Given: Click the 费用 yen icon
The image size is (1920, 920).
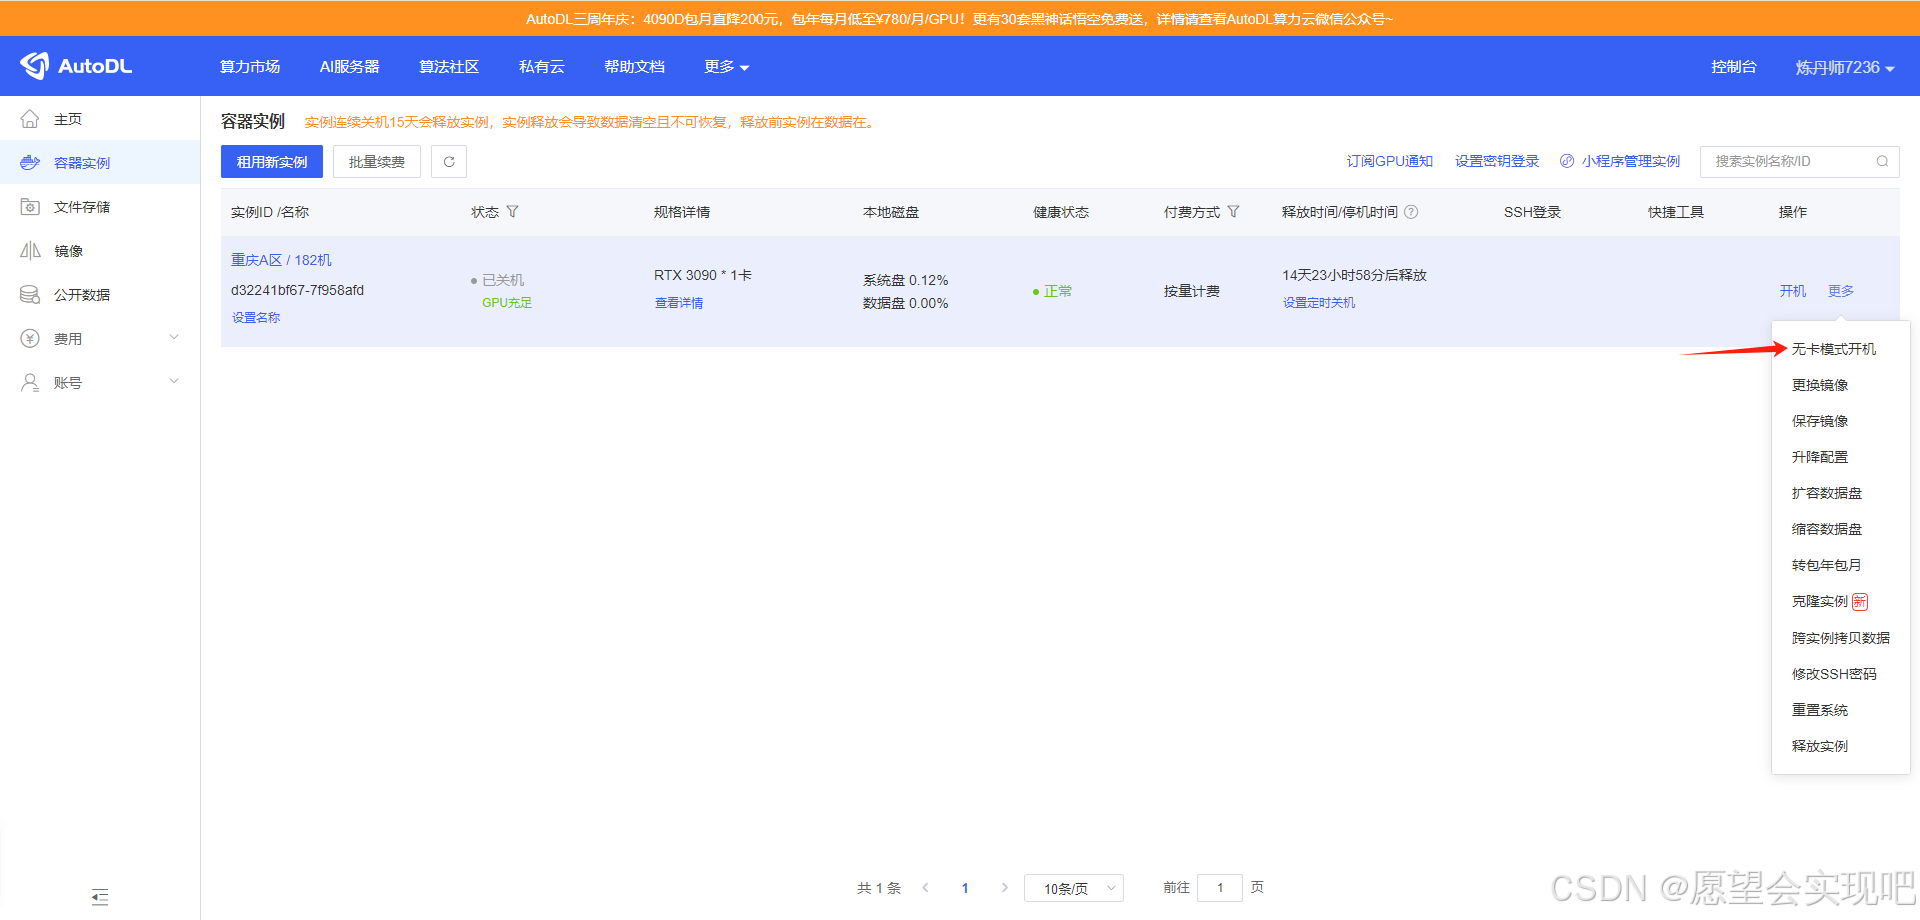Looking at the screenshot, I should point(30,339).
